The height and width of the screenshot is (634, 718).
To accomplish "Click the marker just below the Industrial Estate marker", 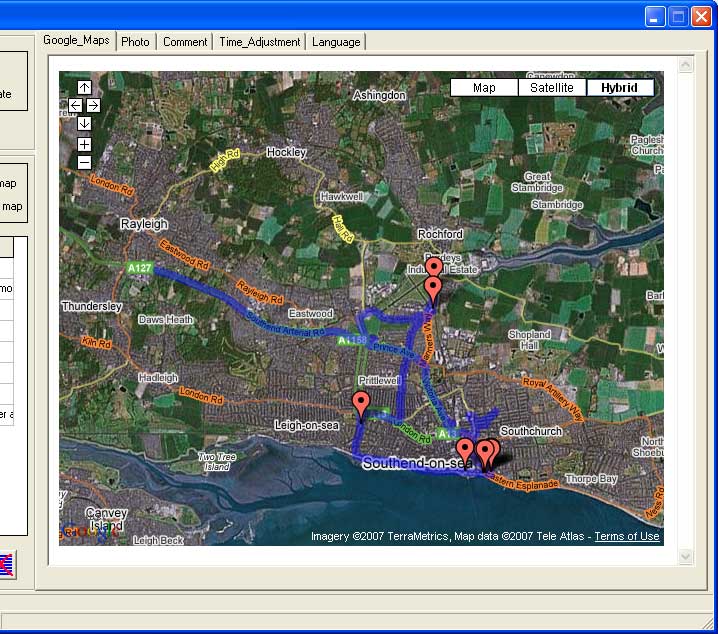I will [433, 290].
